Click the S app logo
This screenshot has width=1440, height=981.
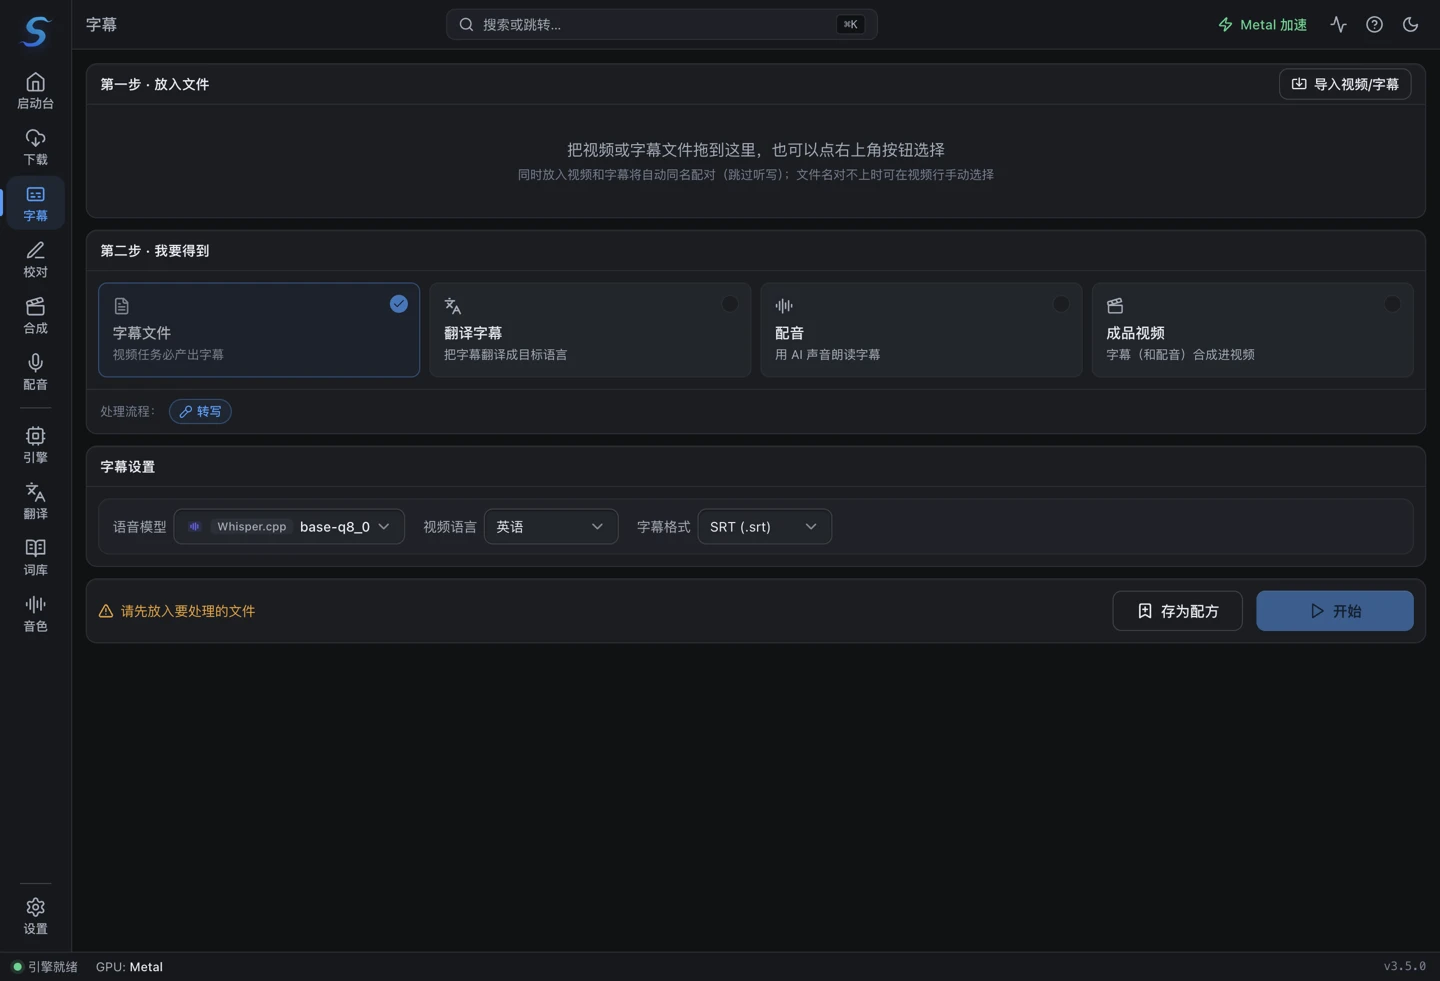coord(36,31)
